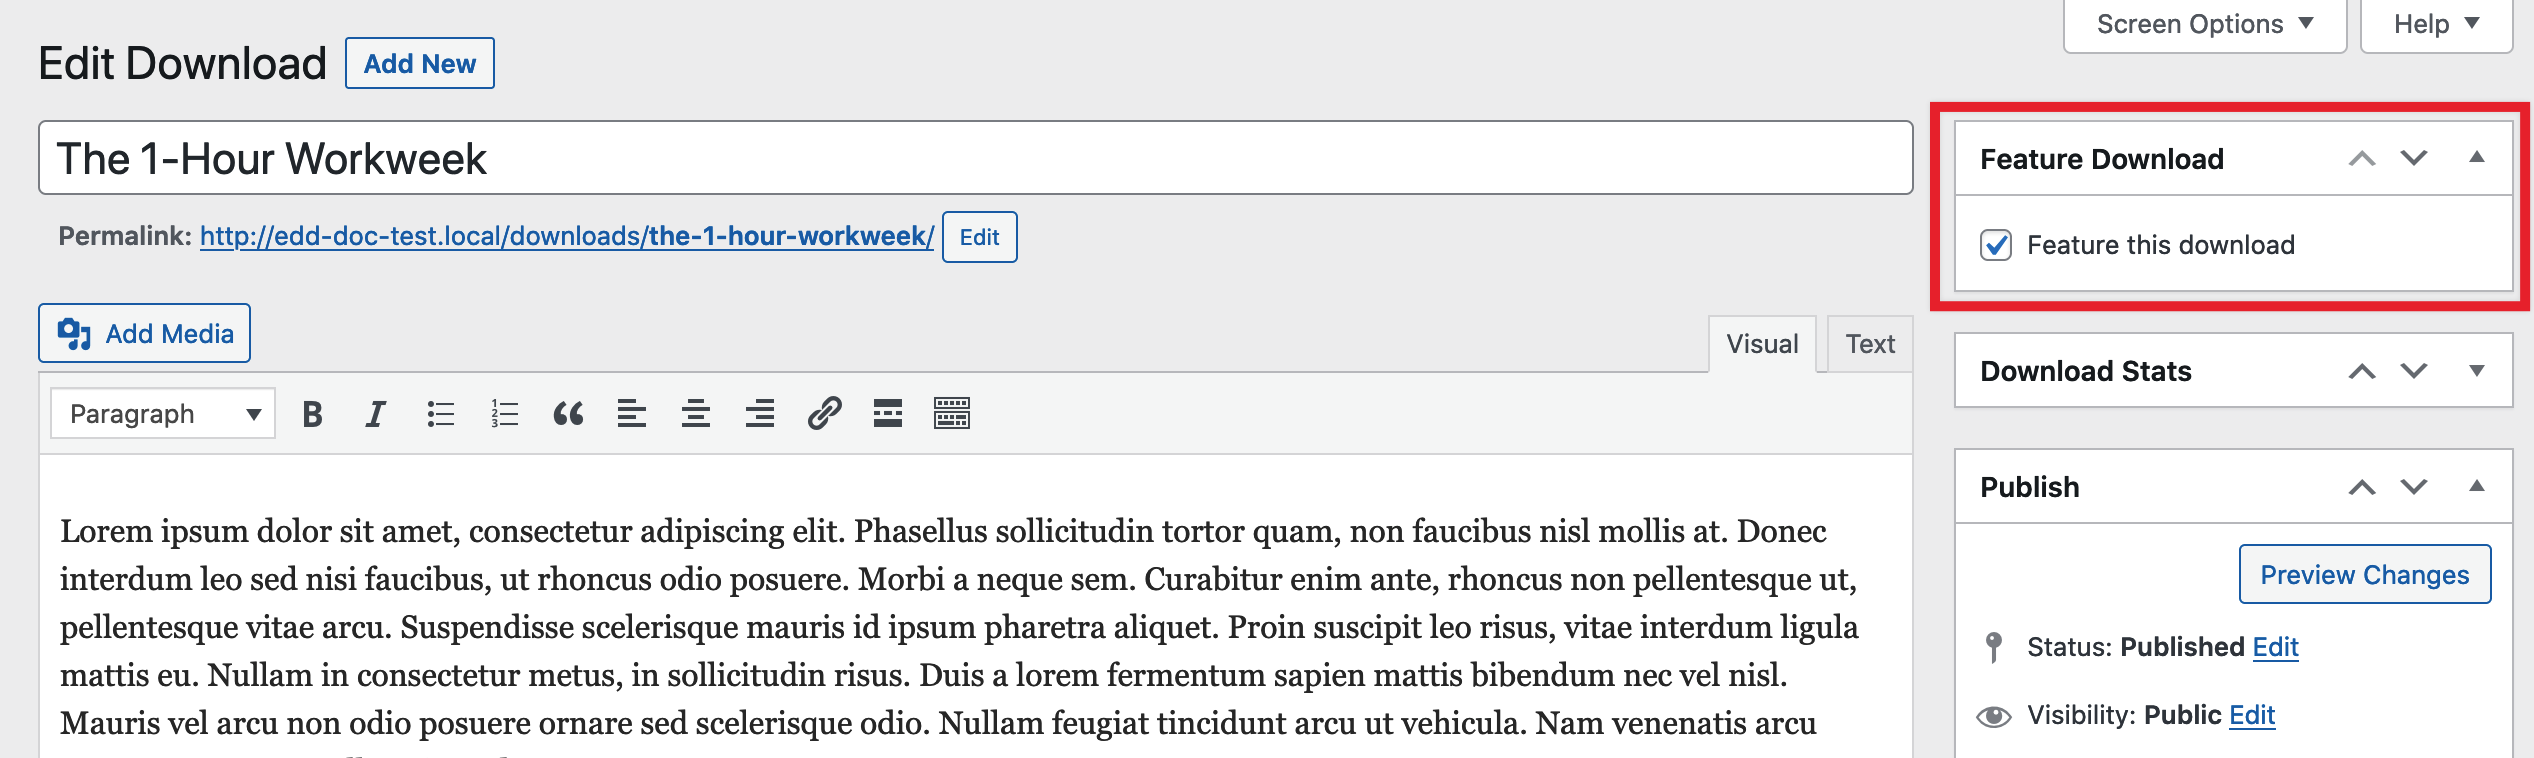Switch to the Visual editor tab

click(1762, 344)
